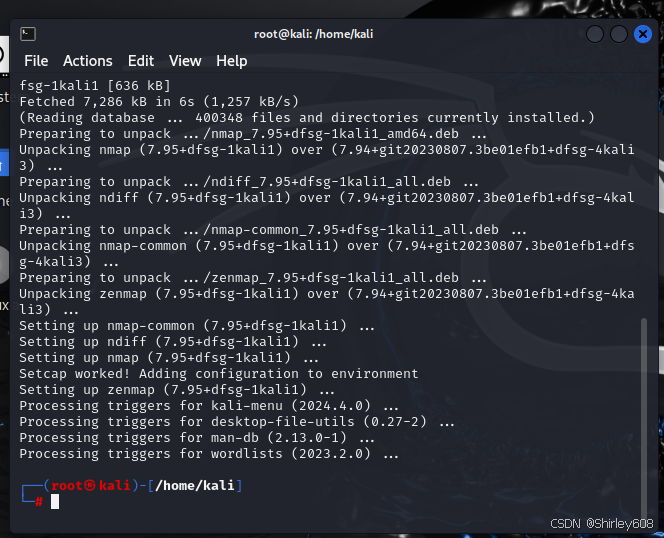Click 'Preparing to unpack .../zenmap_7.95' line
This screenshot has height=538, width=664.
pos(252,278)
